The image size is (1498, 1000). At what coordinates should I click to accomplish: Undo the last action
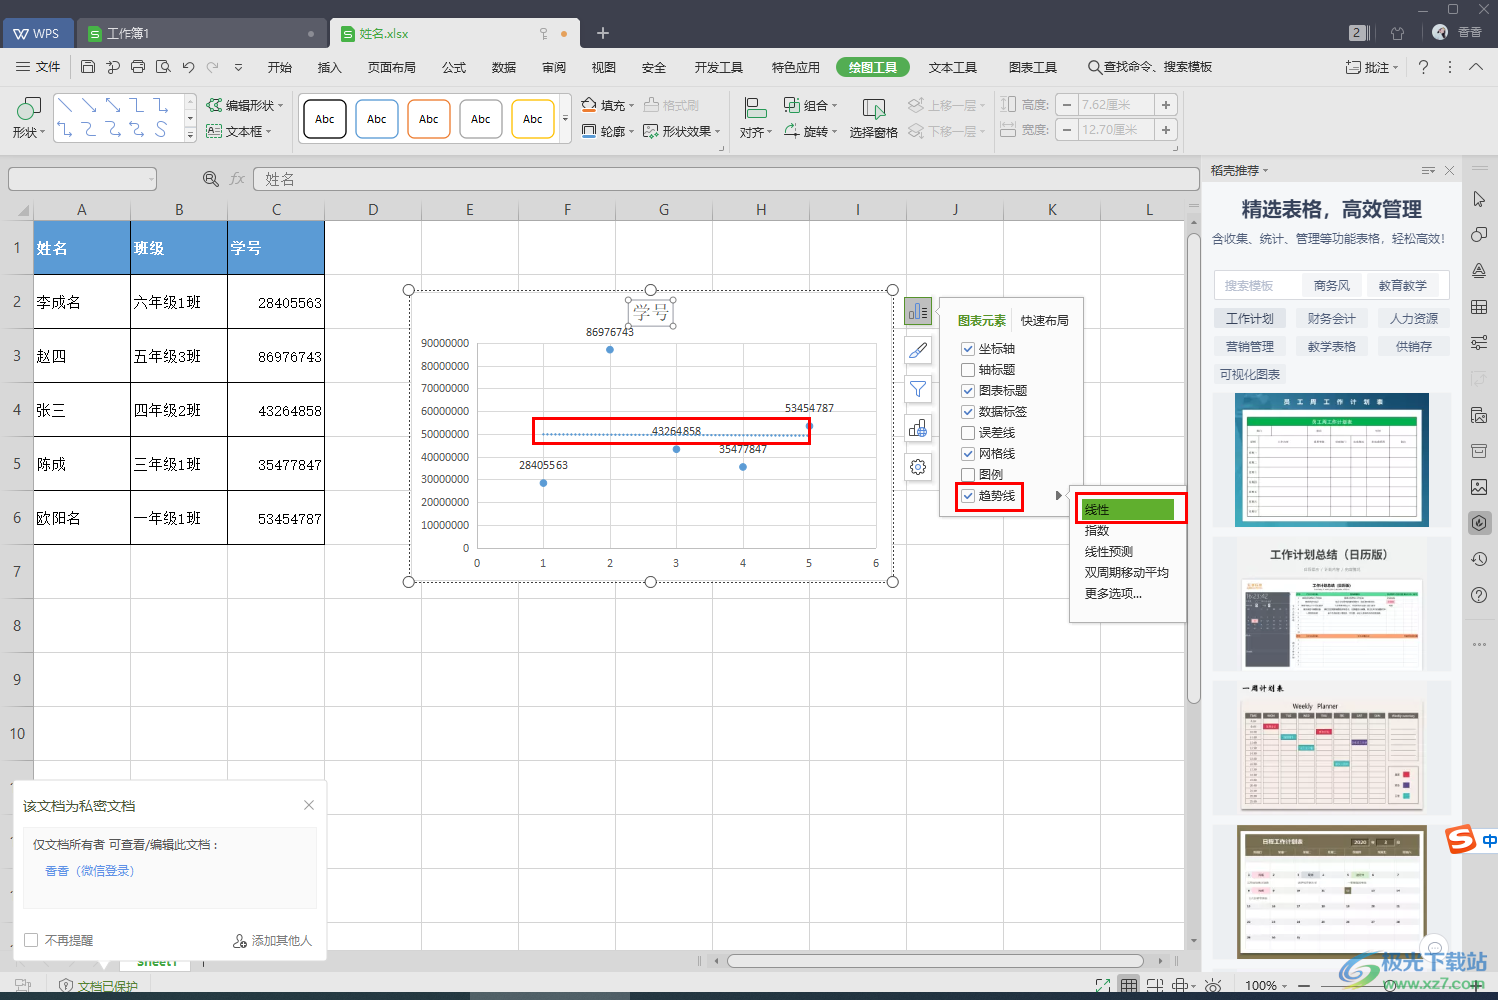(188, 67)
